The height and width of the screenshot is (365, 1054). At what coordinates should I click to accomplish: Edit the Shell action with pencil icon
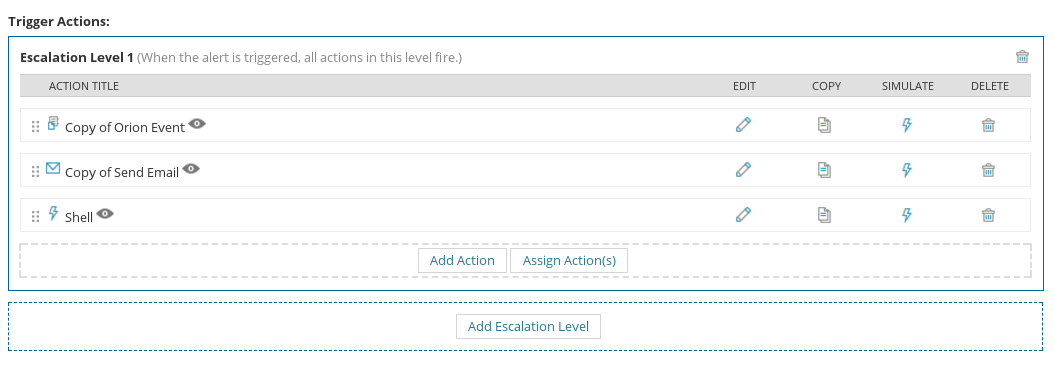pyautogui.click(x=743, y=215)
